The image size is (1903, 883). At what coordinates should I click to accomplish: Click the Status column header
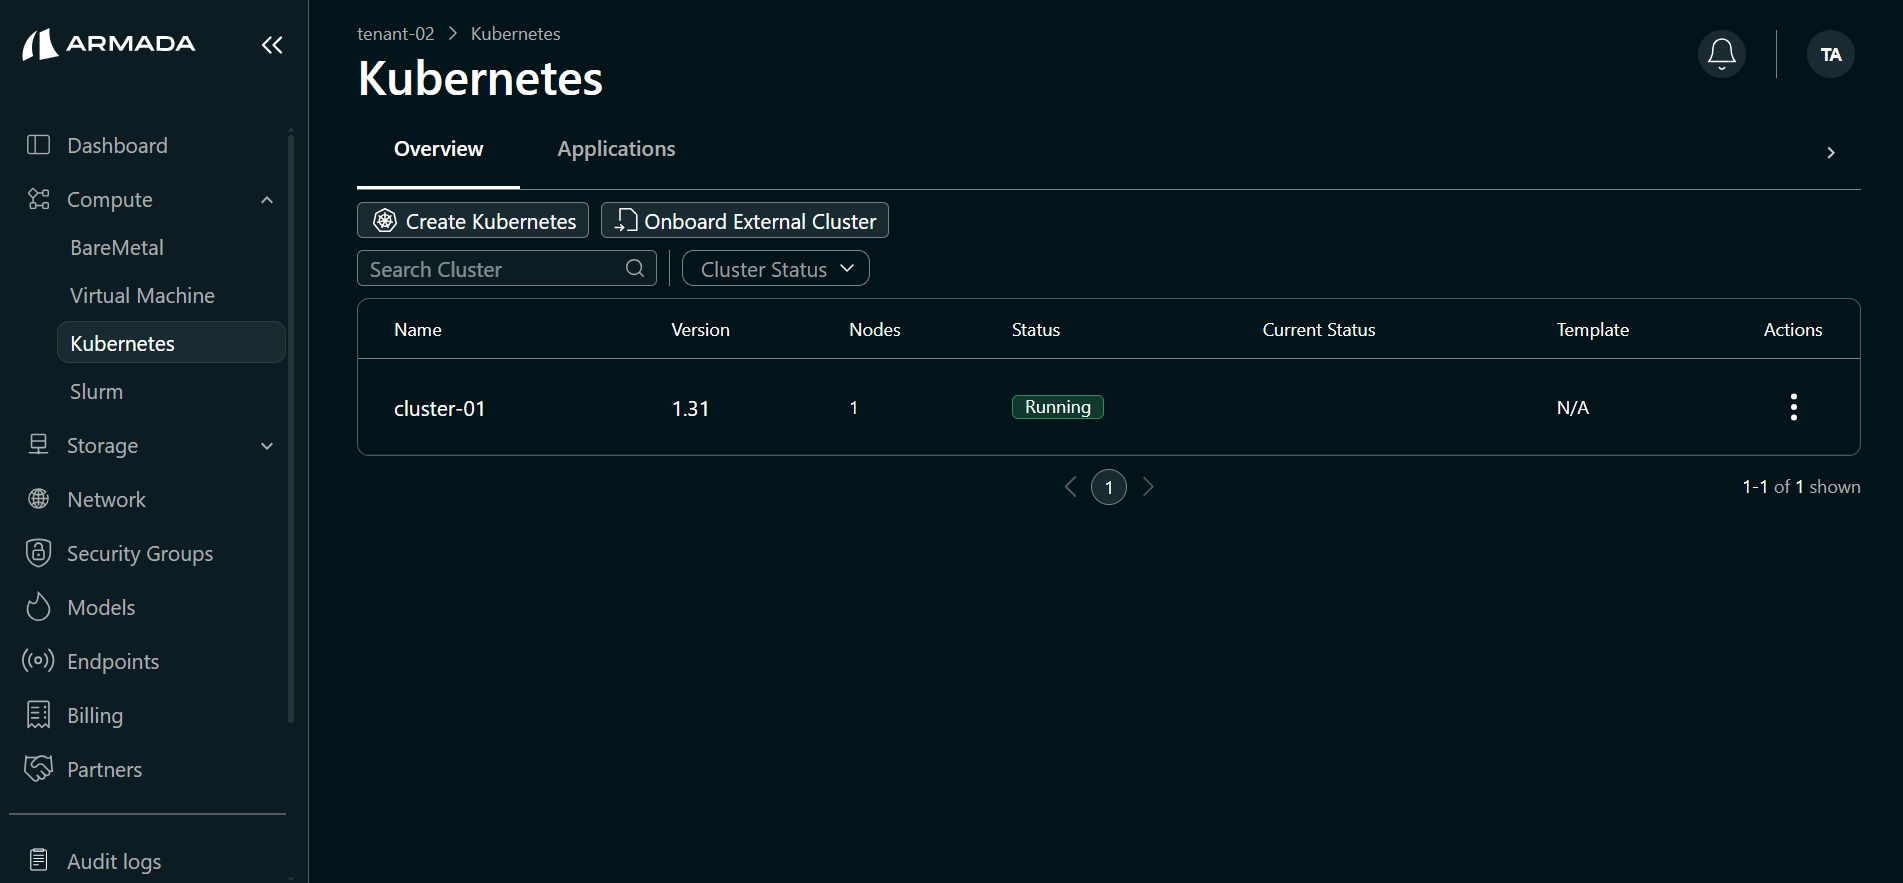(x=1036, y=329)
